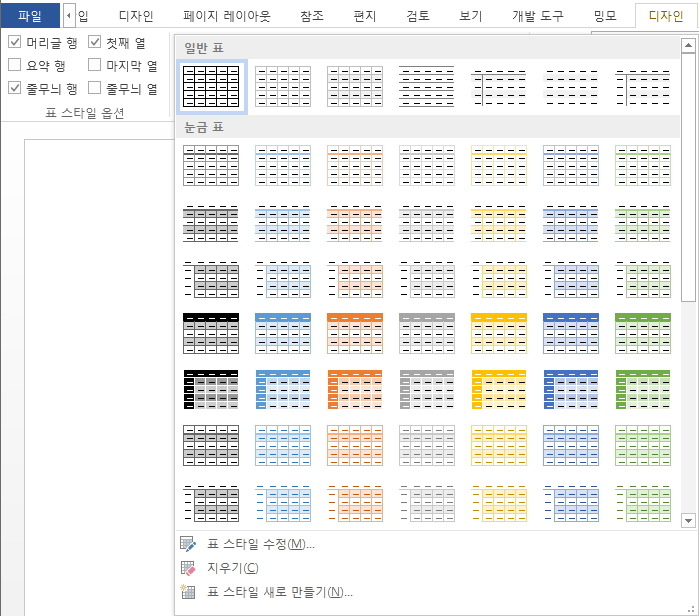Choose the green header and first-column dark table style
Image resolution: width=699 pixels, height=616 pixels.
coord(643,390)
